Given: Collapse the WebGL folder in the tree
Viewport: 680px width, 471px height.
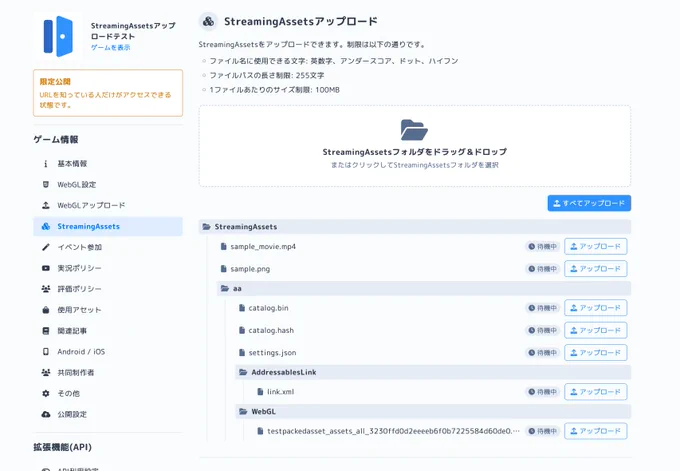Looking at the screenshot, I should pyautogui.click(x=433, y=411).
